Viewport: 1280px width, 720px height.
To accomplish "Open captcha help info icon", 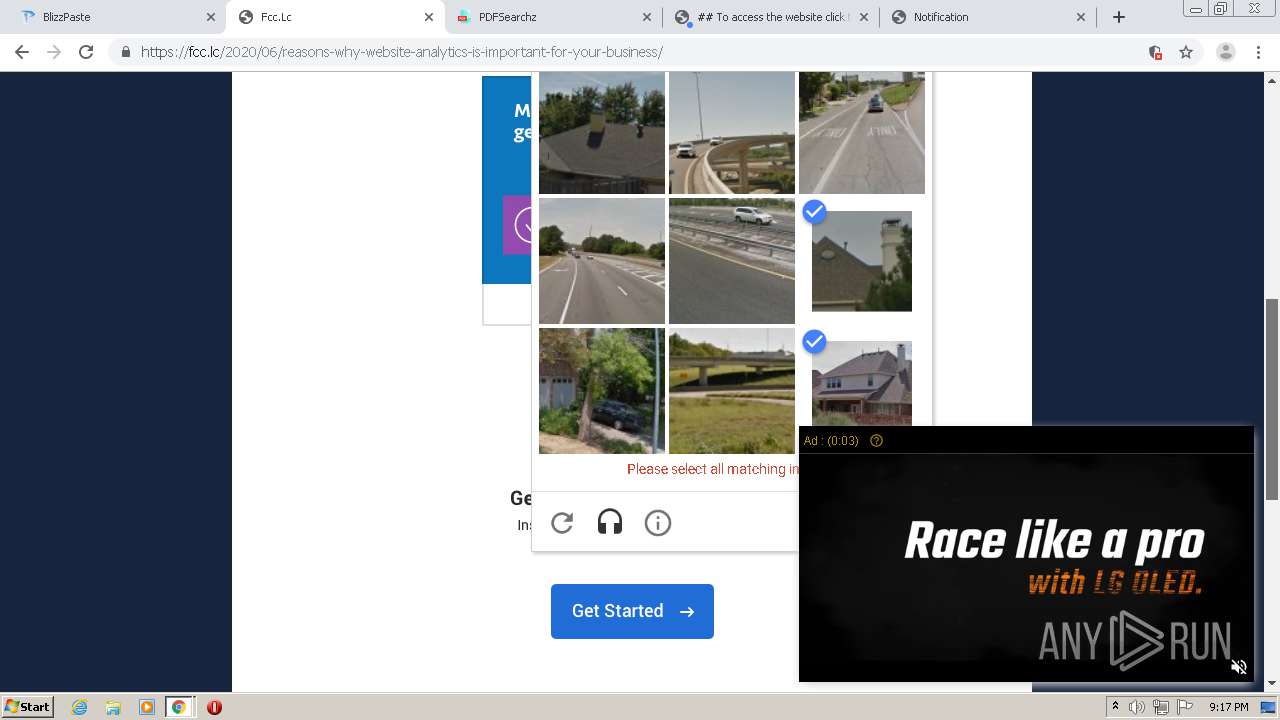I will tap(658, 523).
